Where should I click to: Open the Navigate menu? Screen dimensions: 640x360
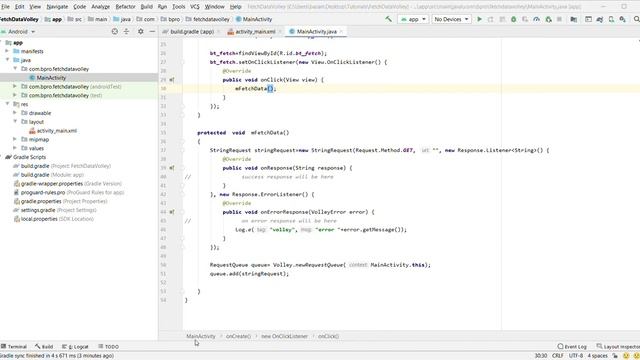tap(57, 7)
